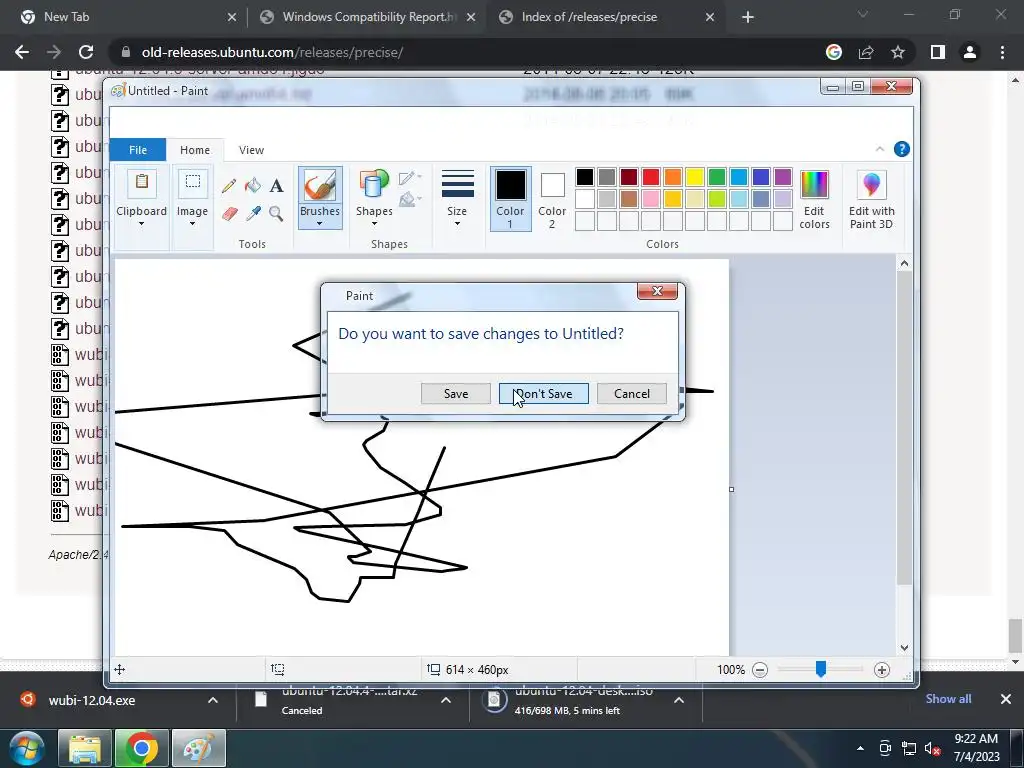Click the Paint zoom slider handle
This screenshot has width=1024, height=768.
(821, 669)
